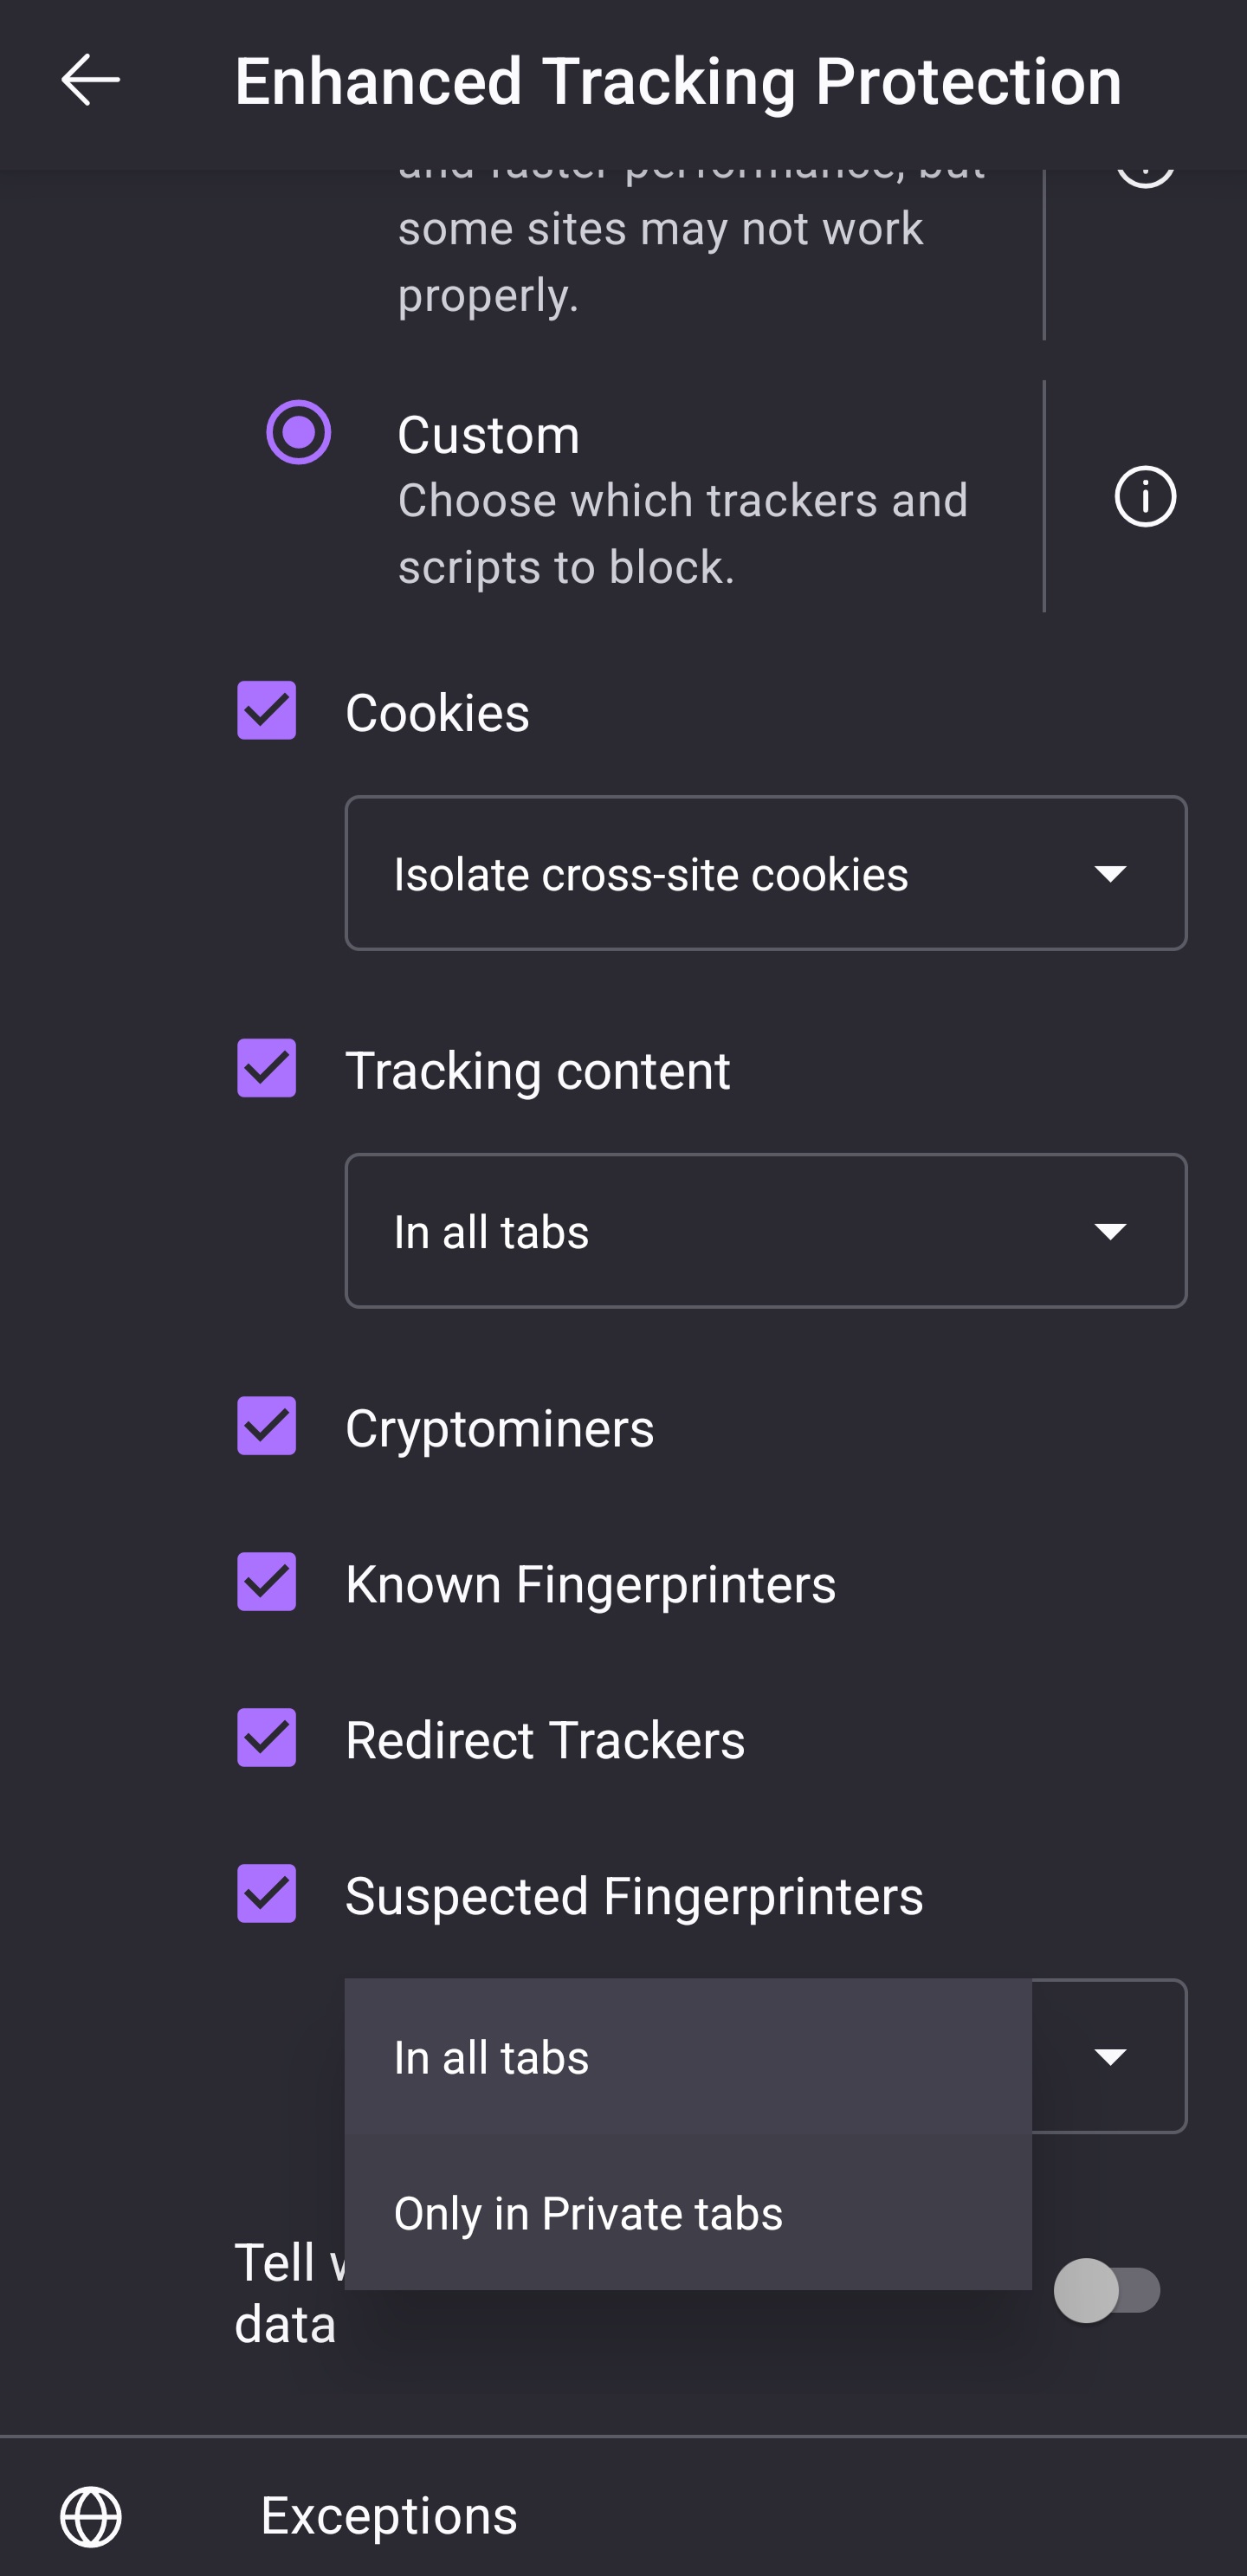Screen dimensions: 1247x2576
Task: Select the Custom protection radio button
Action: point(297,433)
